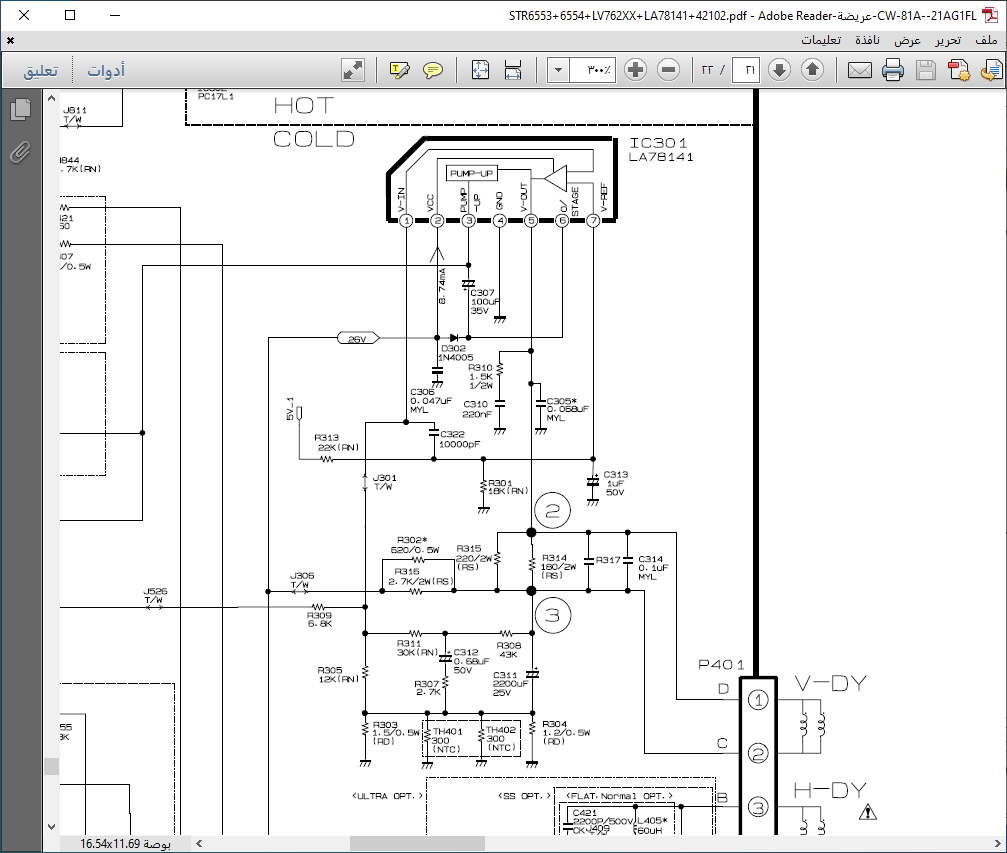Viewport: 1007px width, 853px height.
Task: Click the current page number field
Action: pos(746,69)
